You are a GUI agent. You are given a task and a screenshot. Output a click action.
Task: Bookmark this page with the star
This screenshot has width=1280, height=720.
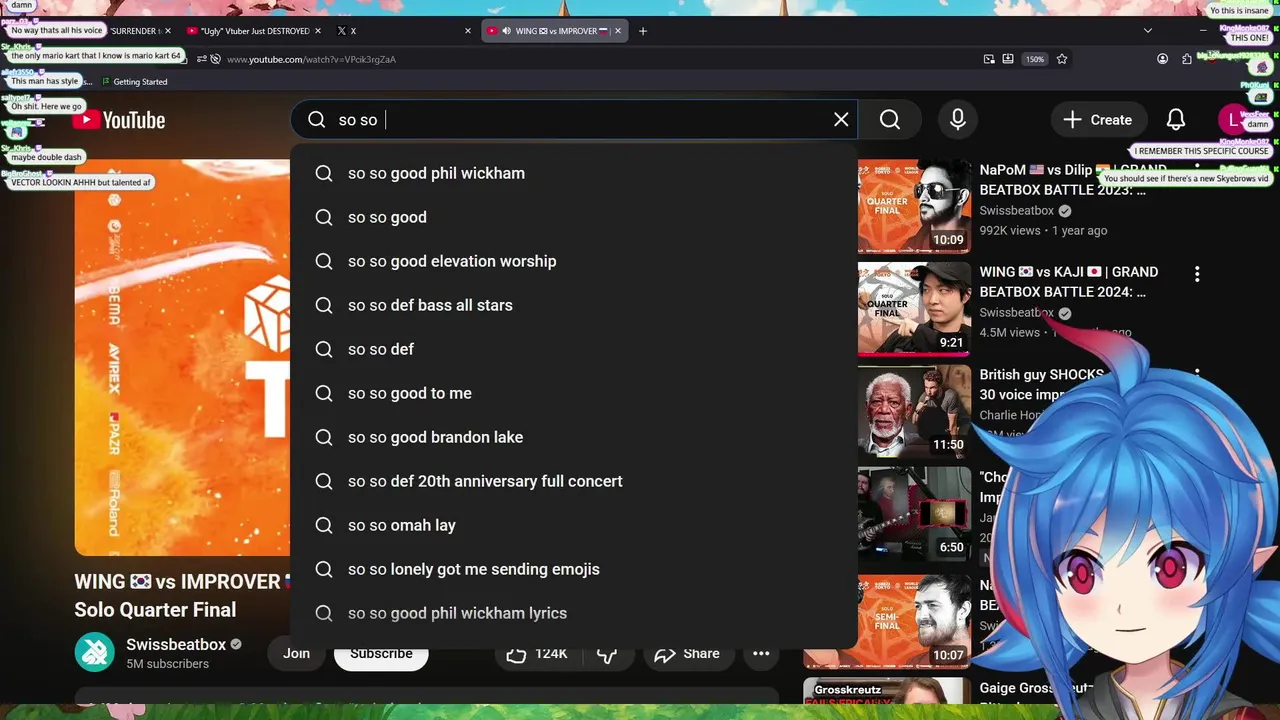coord(1062,59)
